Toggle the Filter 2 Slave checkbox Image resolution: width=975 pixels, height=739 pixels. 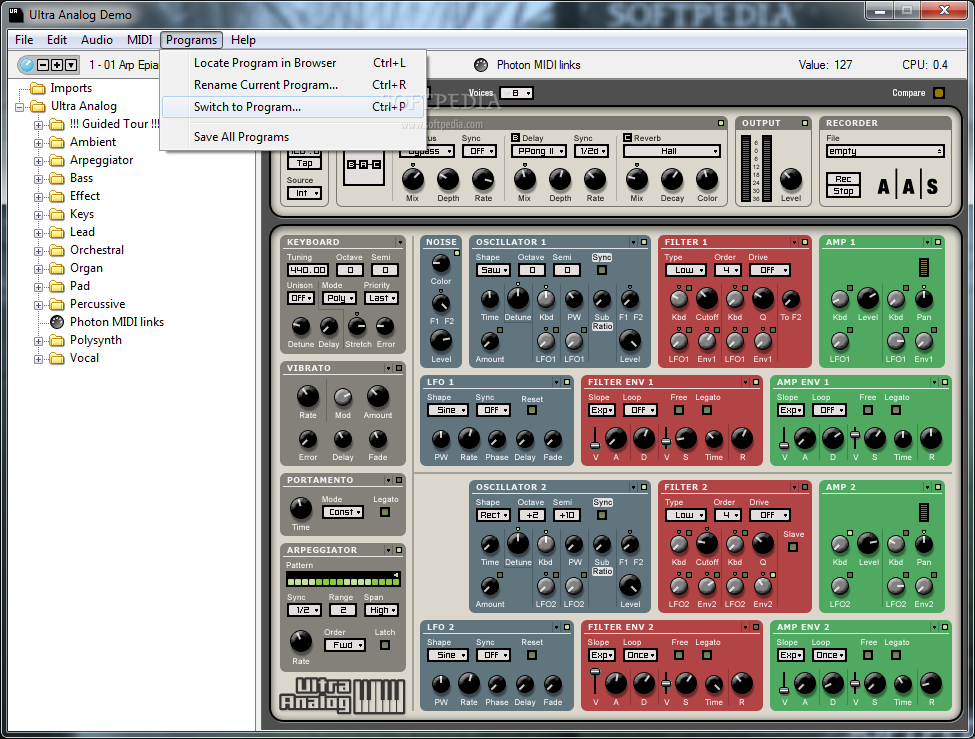point(793,547)
